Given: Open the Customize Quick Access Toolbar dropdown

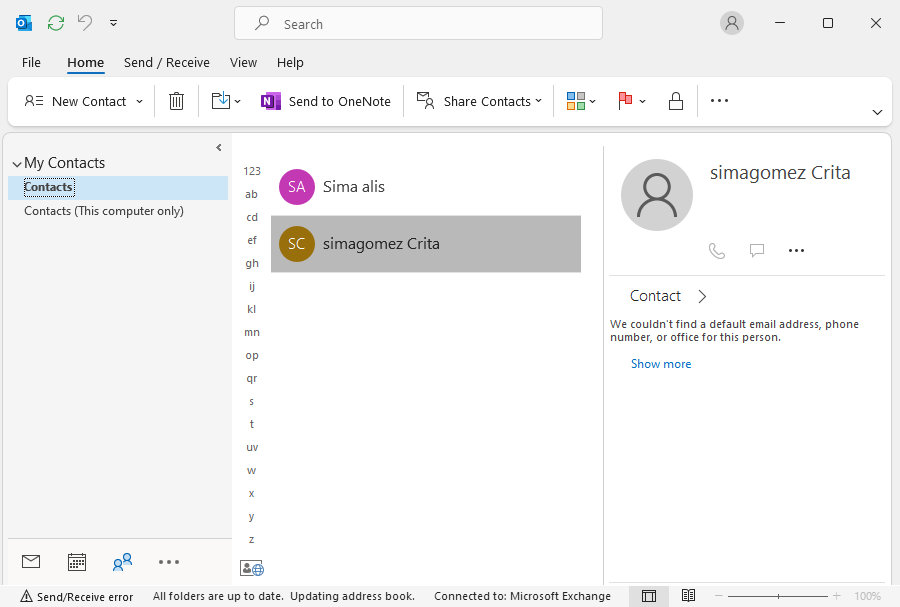Looking at the screenshot, I should (x=114, y=23).
